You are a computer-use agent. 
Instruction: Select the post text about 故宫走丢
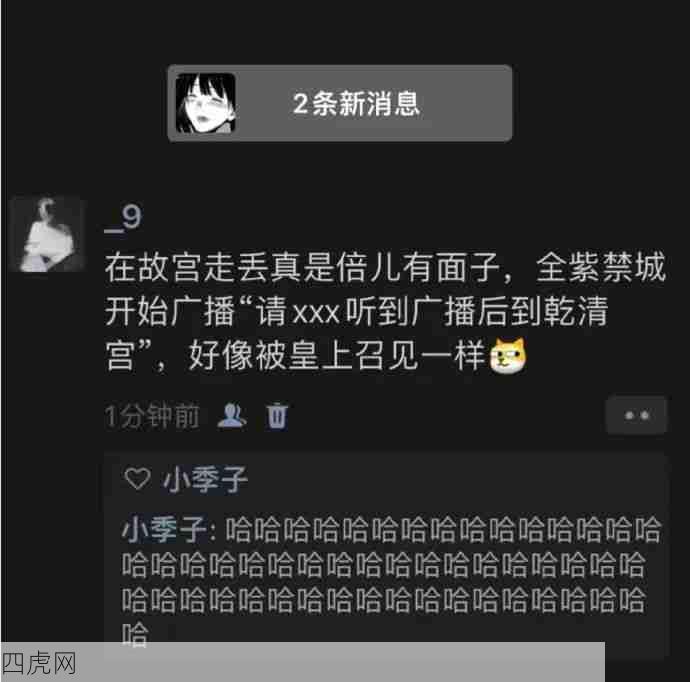tap(385, 312)
